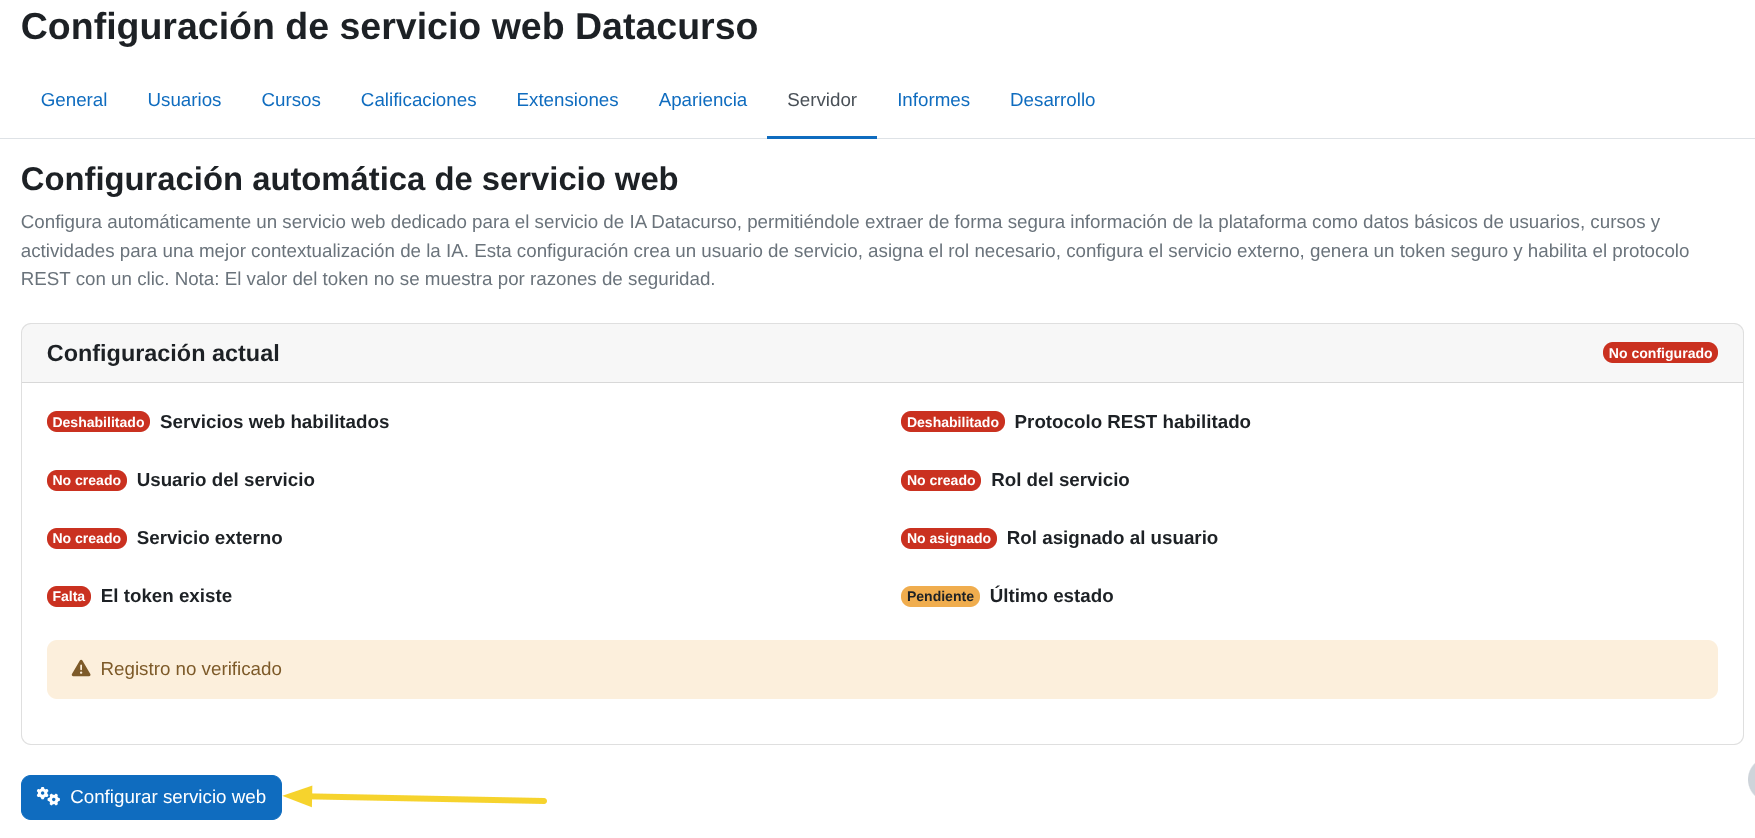Image resolution: width=1755 pixels, height=838 pixels.
Task: Click the No creado badge for Servicio externo
Action: pos(87,538)
